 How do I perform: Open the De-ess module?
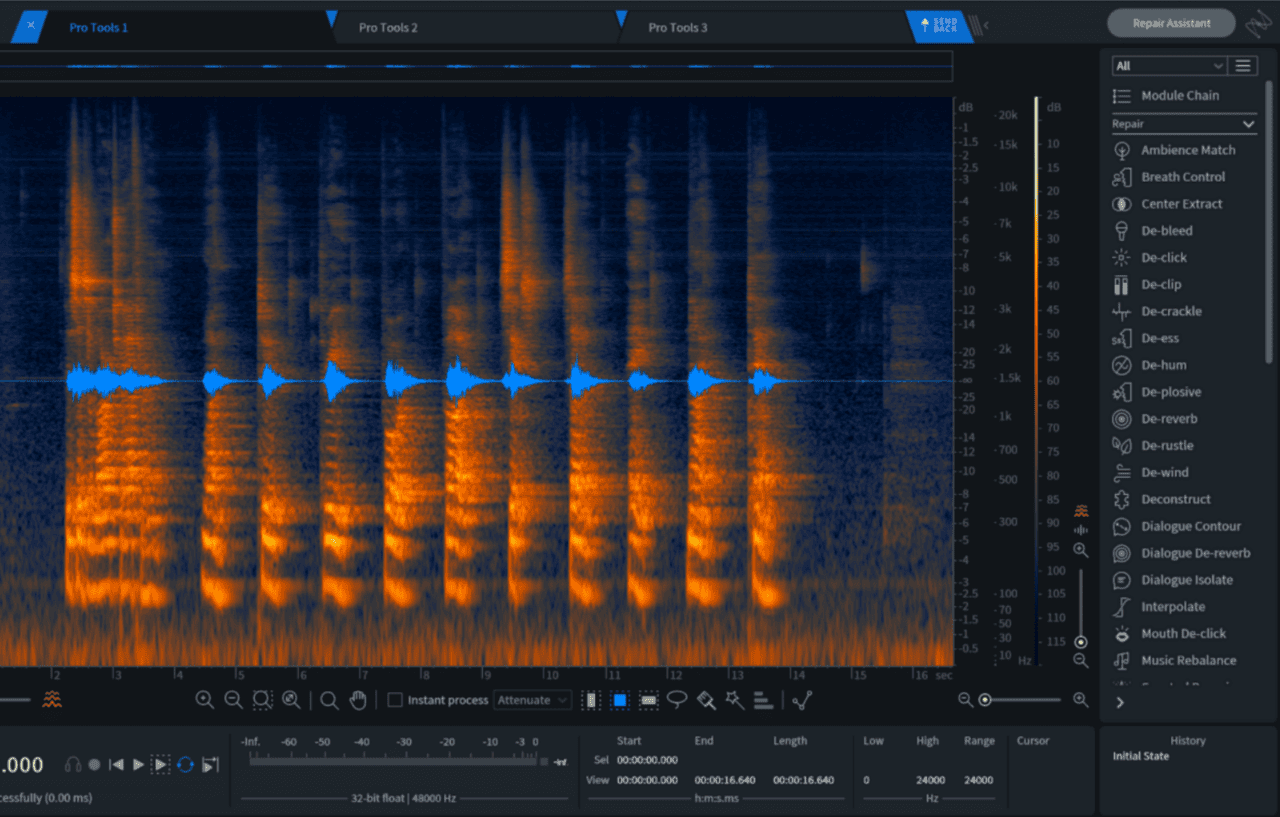click(x=1146, y=339)
